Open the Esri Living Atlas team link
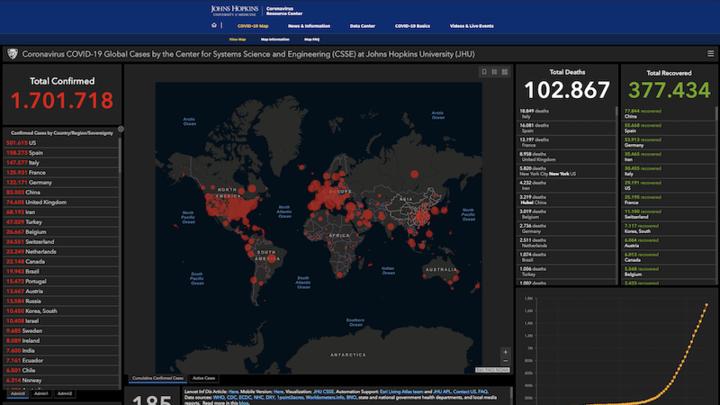Viewport: 720px width, 405px height. coord(401,392)
